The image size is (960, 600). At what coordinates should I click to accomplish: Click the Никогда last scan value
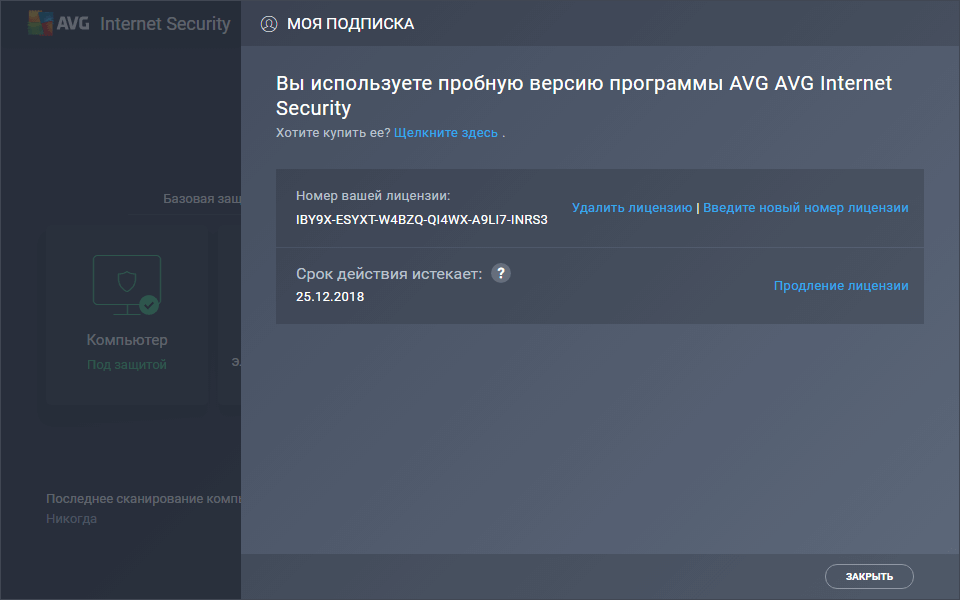[72, 519]
